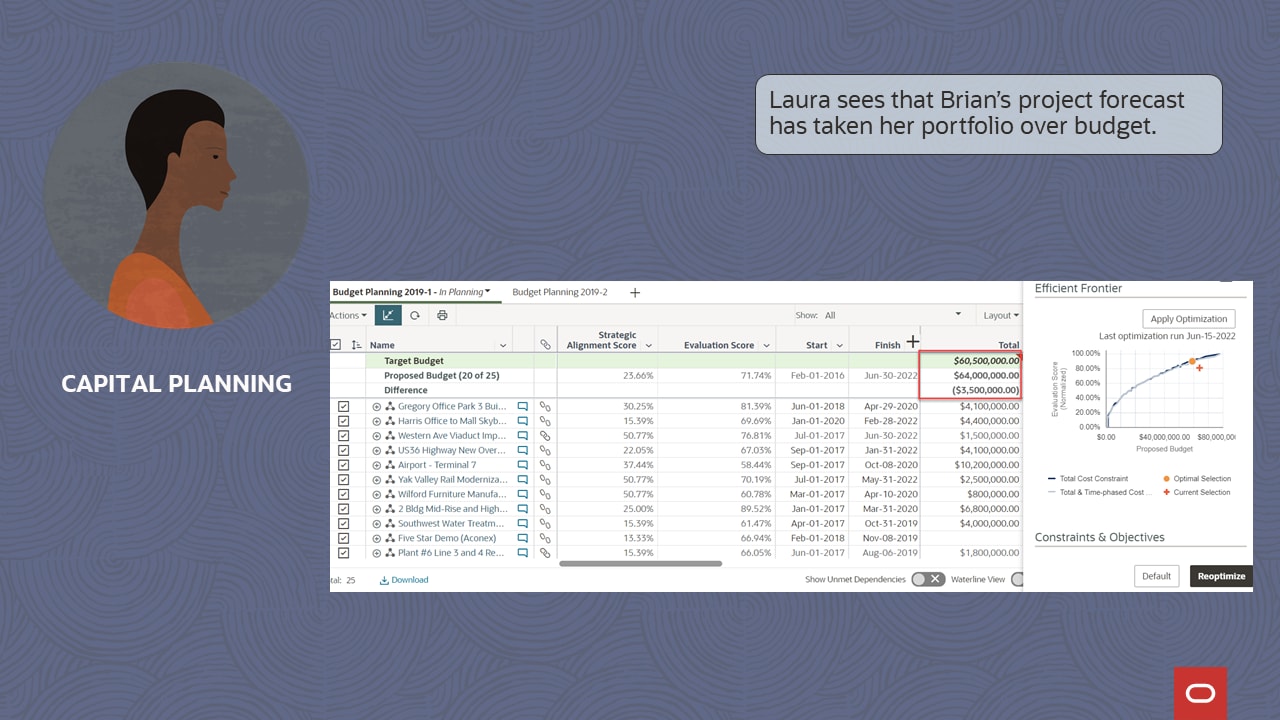Click the print icon in toolbar
This screenshot has height=720, width=1280.
pyautogui.click(x=442, y=315)
